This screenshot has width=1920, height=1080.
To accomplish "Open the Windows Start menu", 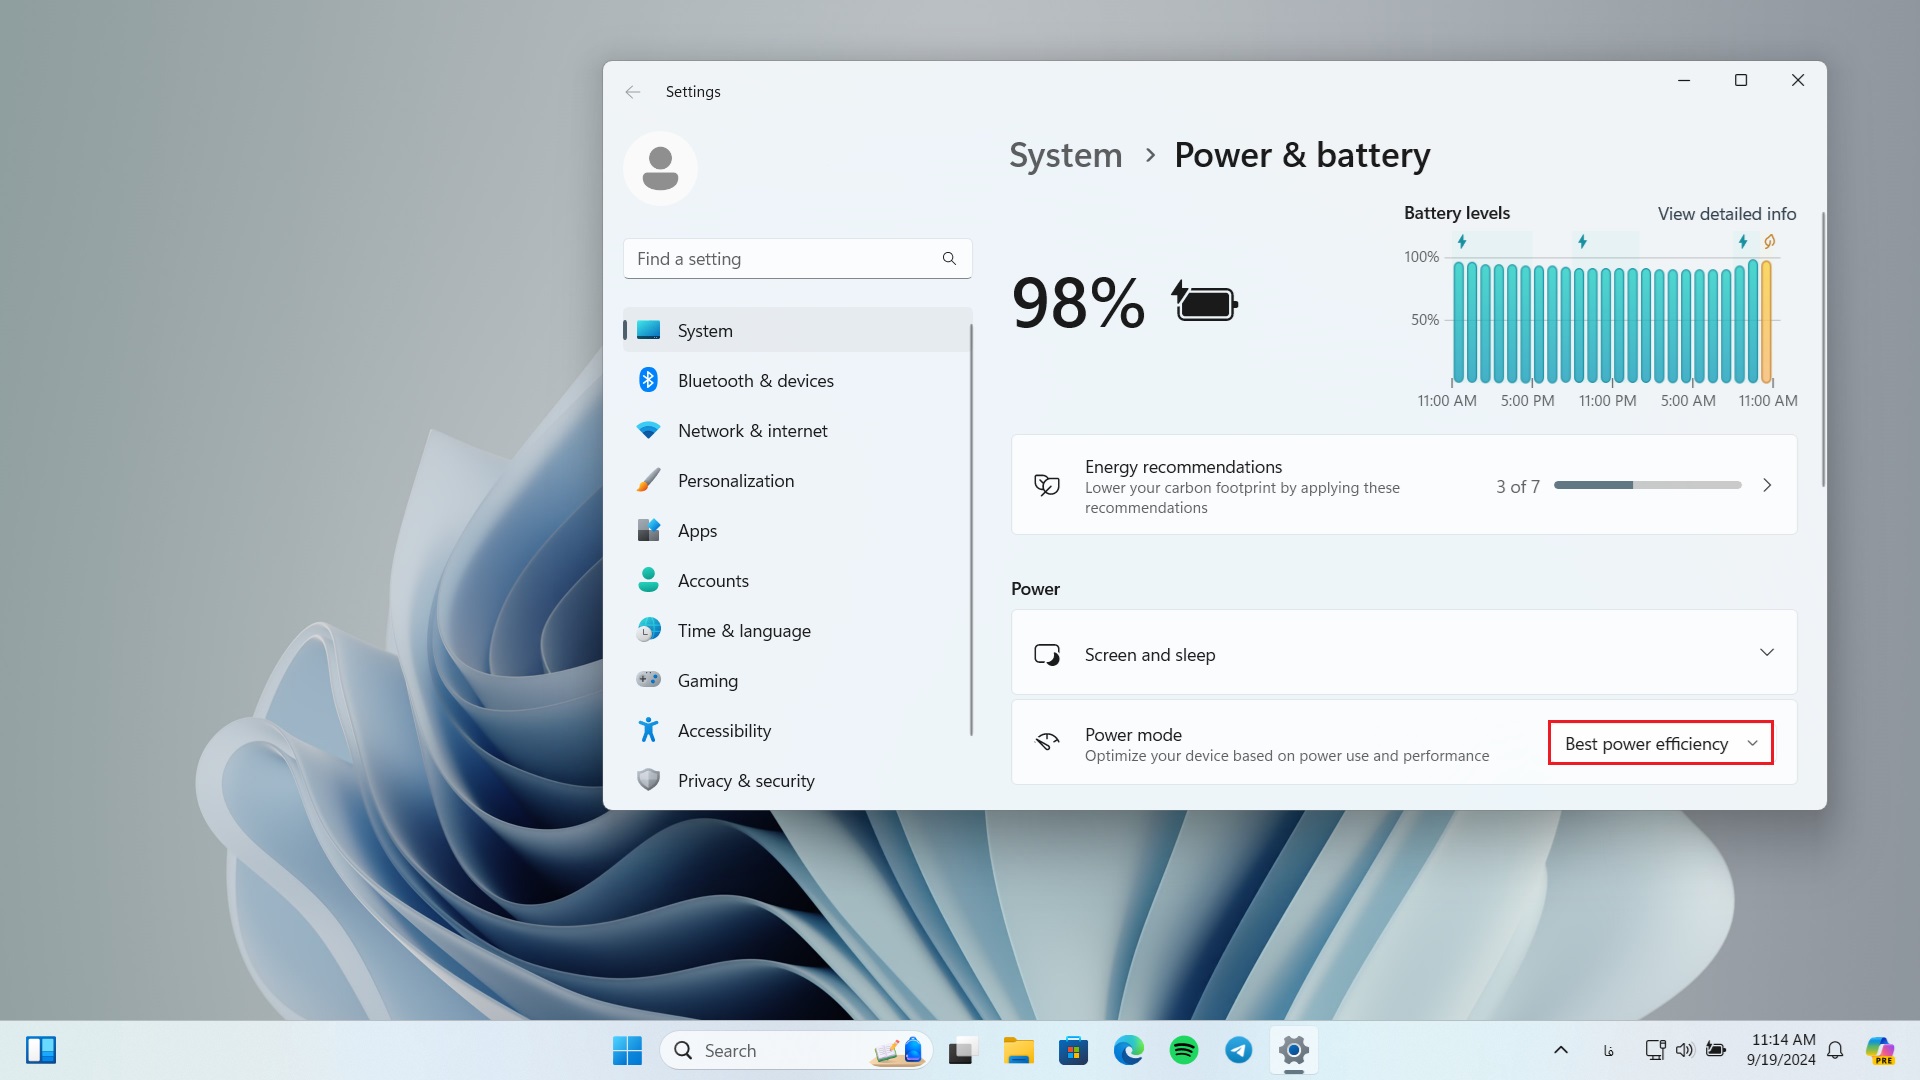I will point(627,1050).
